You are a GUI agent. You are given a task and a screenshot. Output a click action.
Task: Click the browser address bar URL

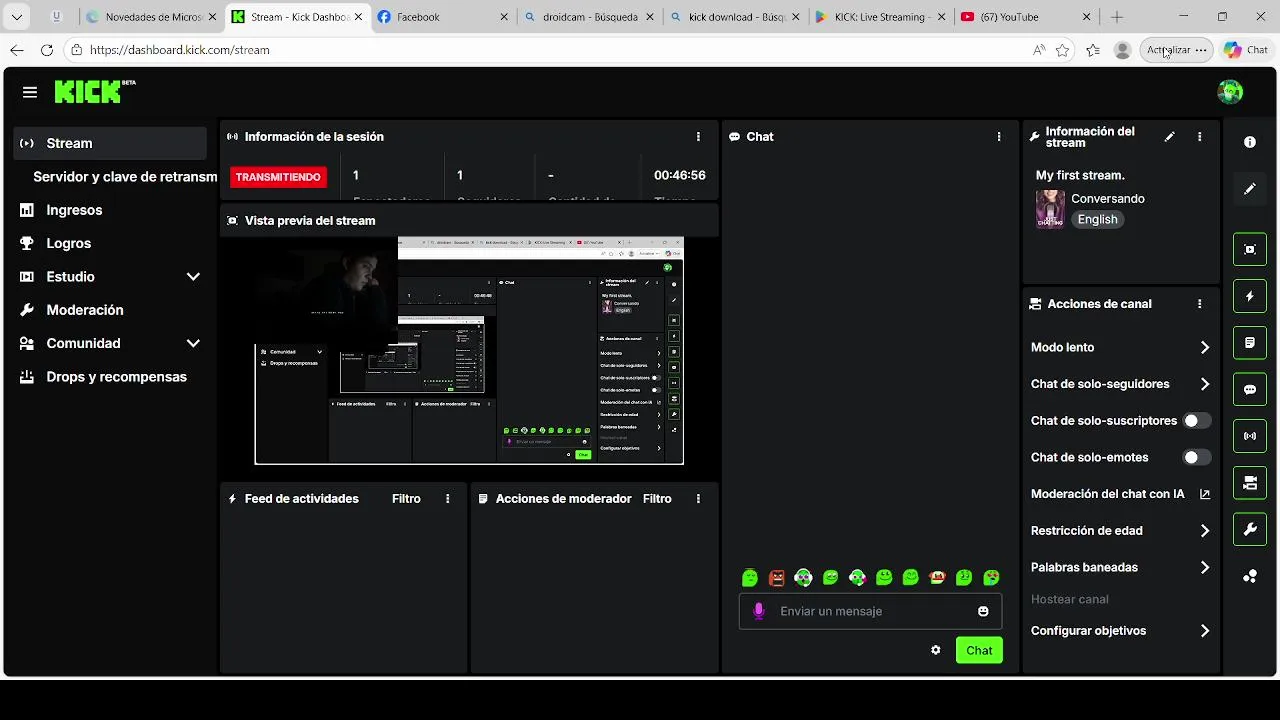pyautogui.click(x=180, y=50)
